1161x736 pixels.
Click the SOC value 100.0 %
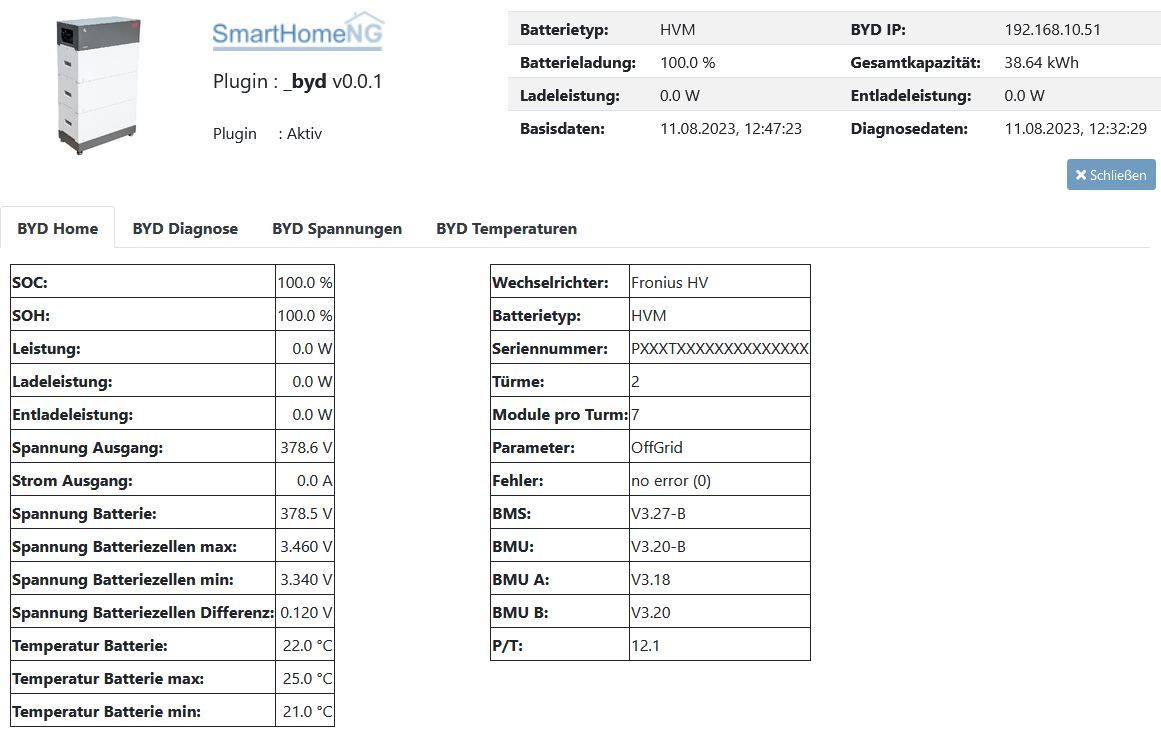304,282
